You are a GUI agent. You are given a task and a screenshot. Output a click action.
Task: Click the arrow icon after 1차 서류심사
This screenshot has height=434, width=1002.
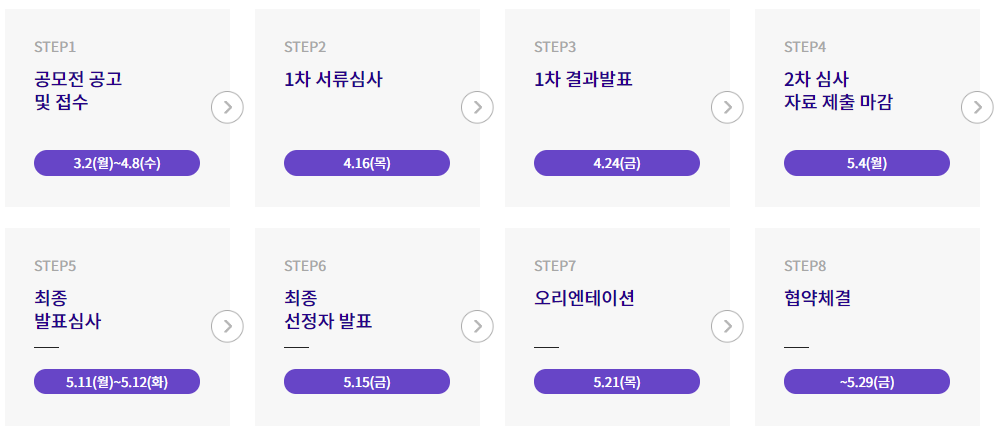pos(477,107)
